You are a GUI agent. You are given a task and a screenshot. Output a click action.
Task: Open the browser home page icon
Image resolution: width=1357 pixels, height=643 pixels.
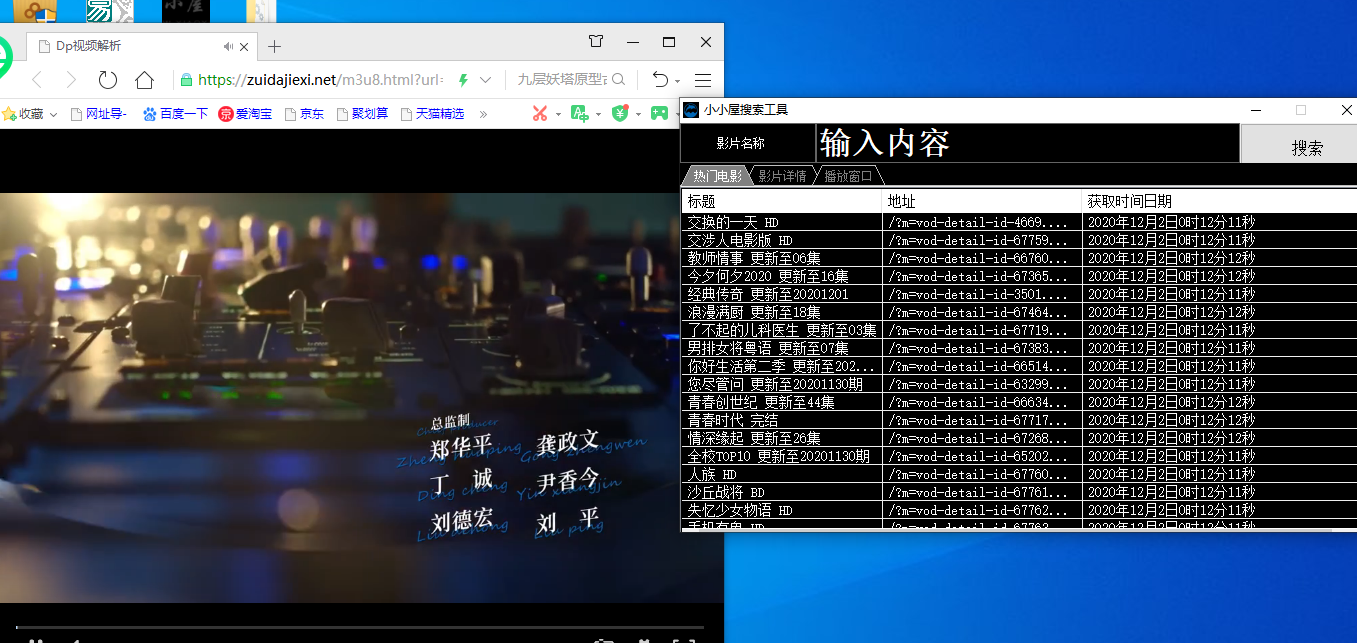(144, 79)
